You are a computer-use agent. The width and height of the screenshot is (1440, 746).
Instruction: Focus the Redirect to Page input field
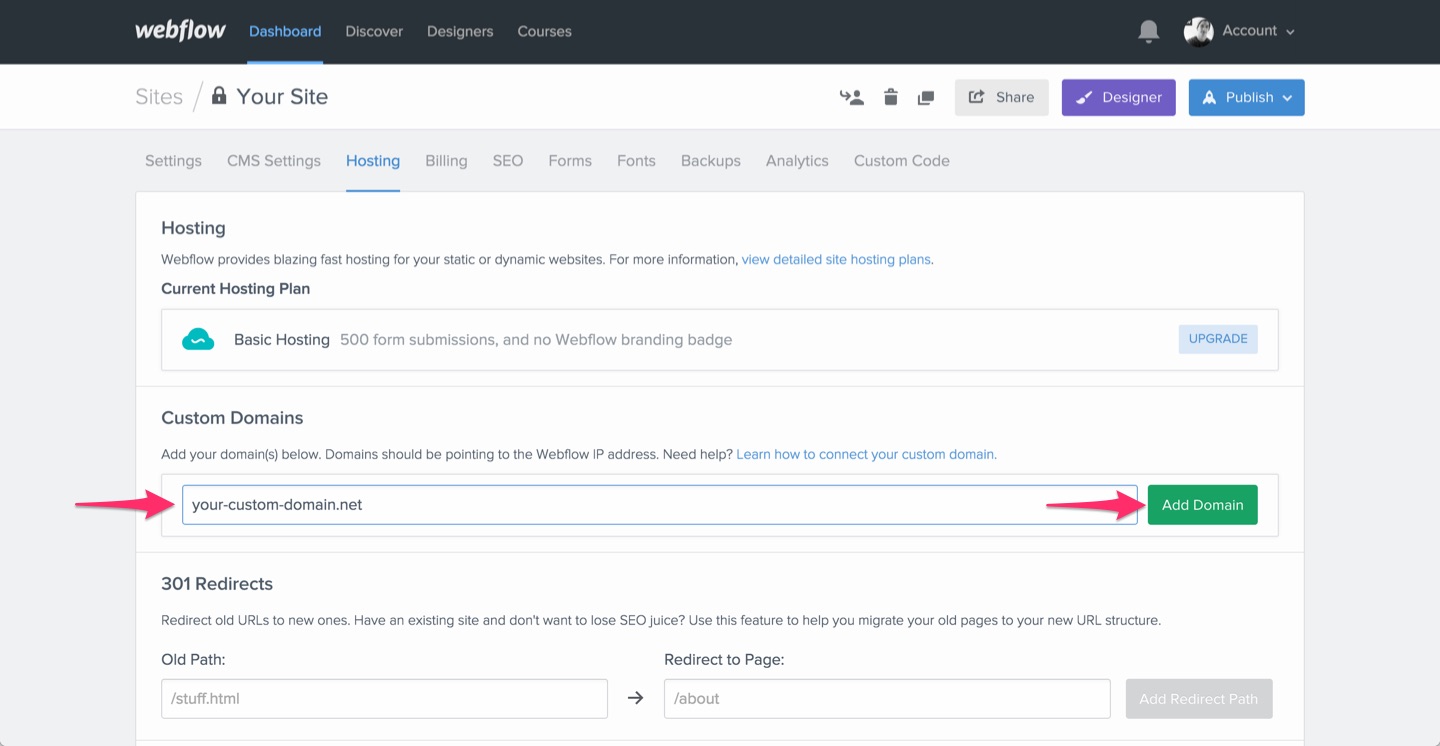pos(887,699)
